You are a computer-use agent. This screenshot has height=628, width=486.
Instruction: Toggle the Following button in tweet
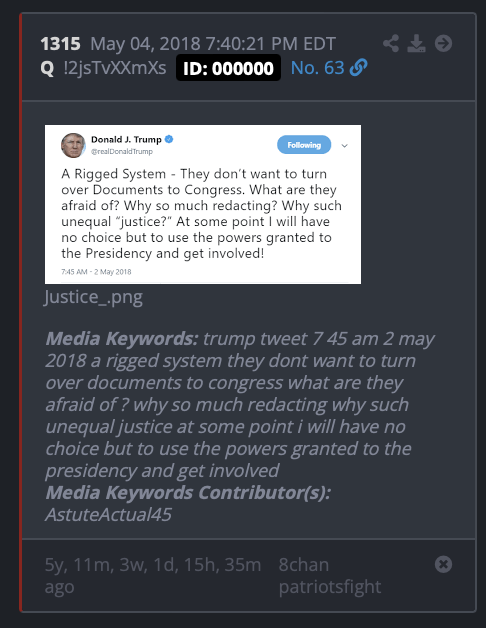point(304,145)
